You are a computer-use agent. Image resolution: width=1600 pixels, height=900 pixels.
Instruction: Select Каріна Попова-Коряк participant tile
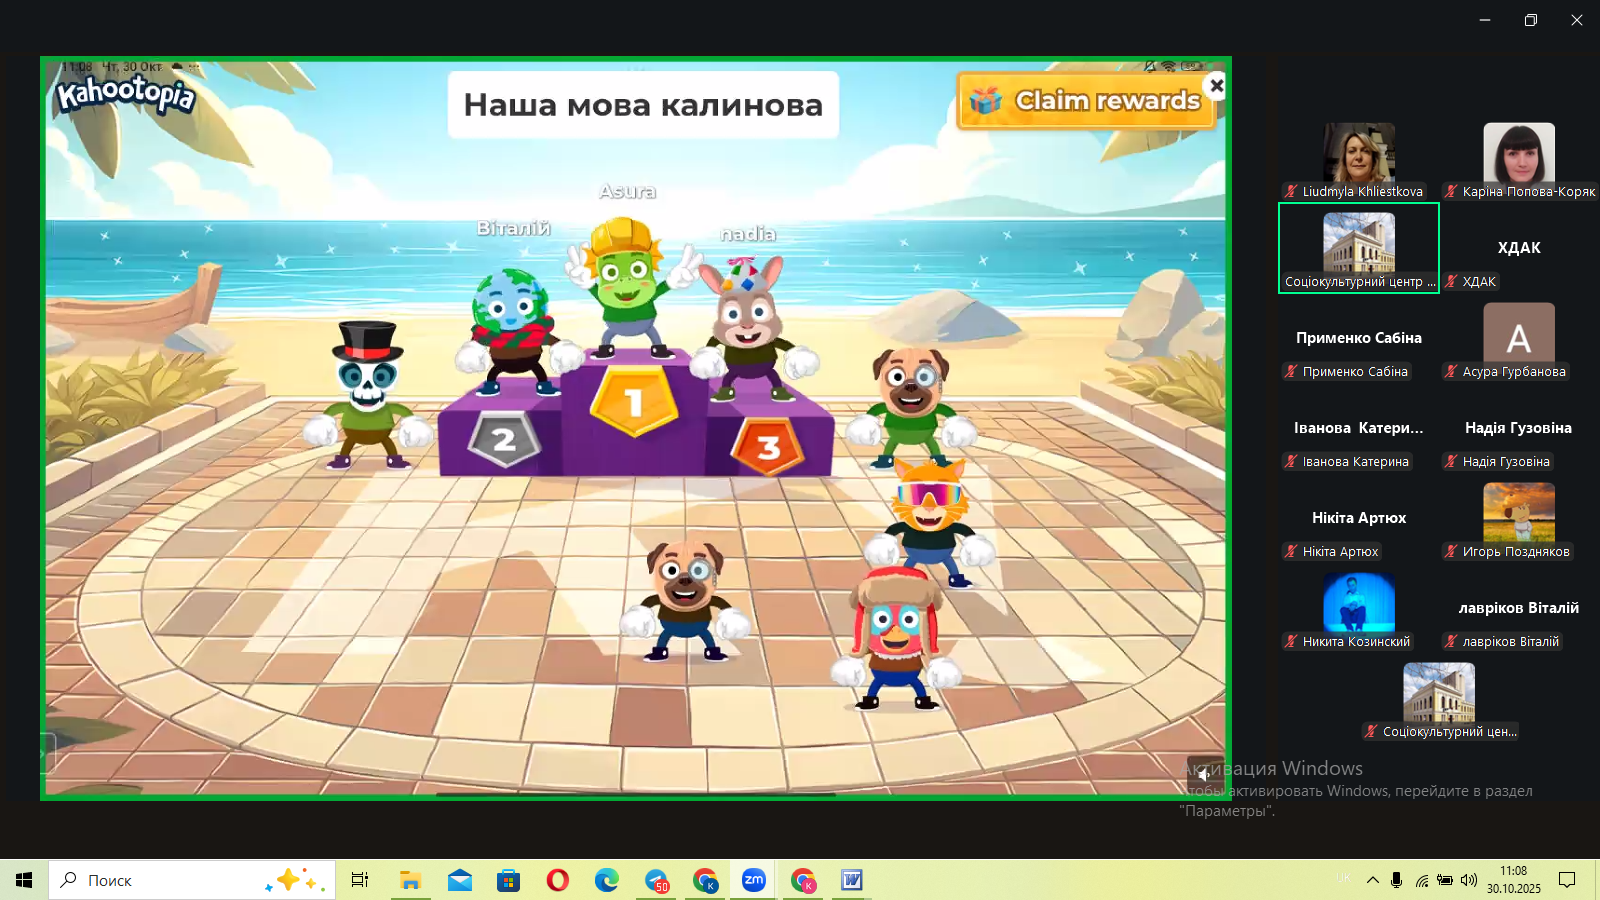point(1518,153)
